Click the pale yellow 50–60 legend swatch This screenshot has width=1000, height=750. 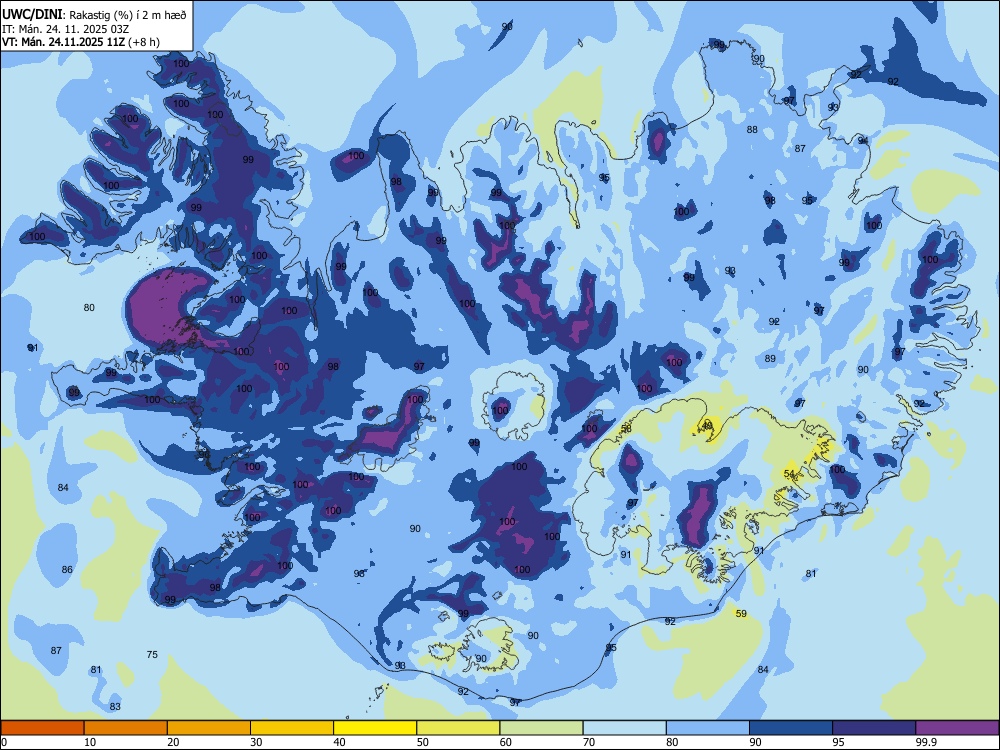tap(458, 728)
